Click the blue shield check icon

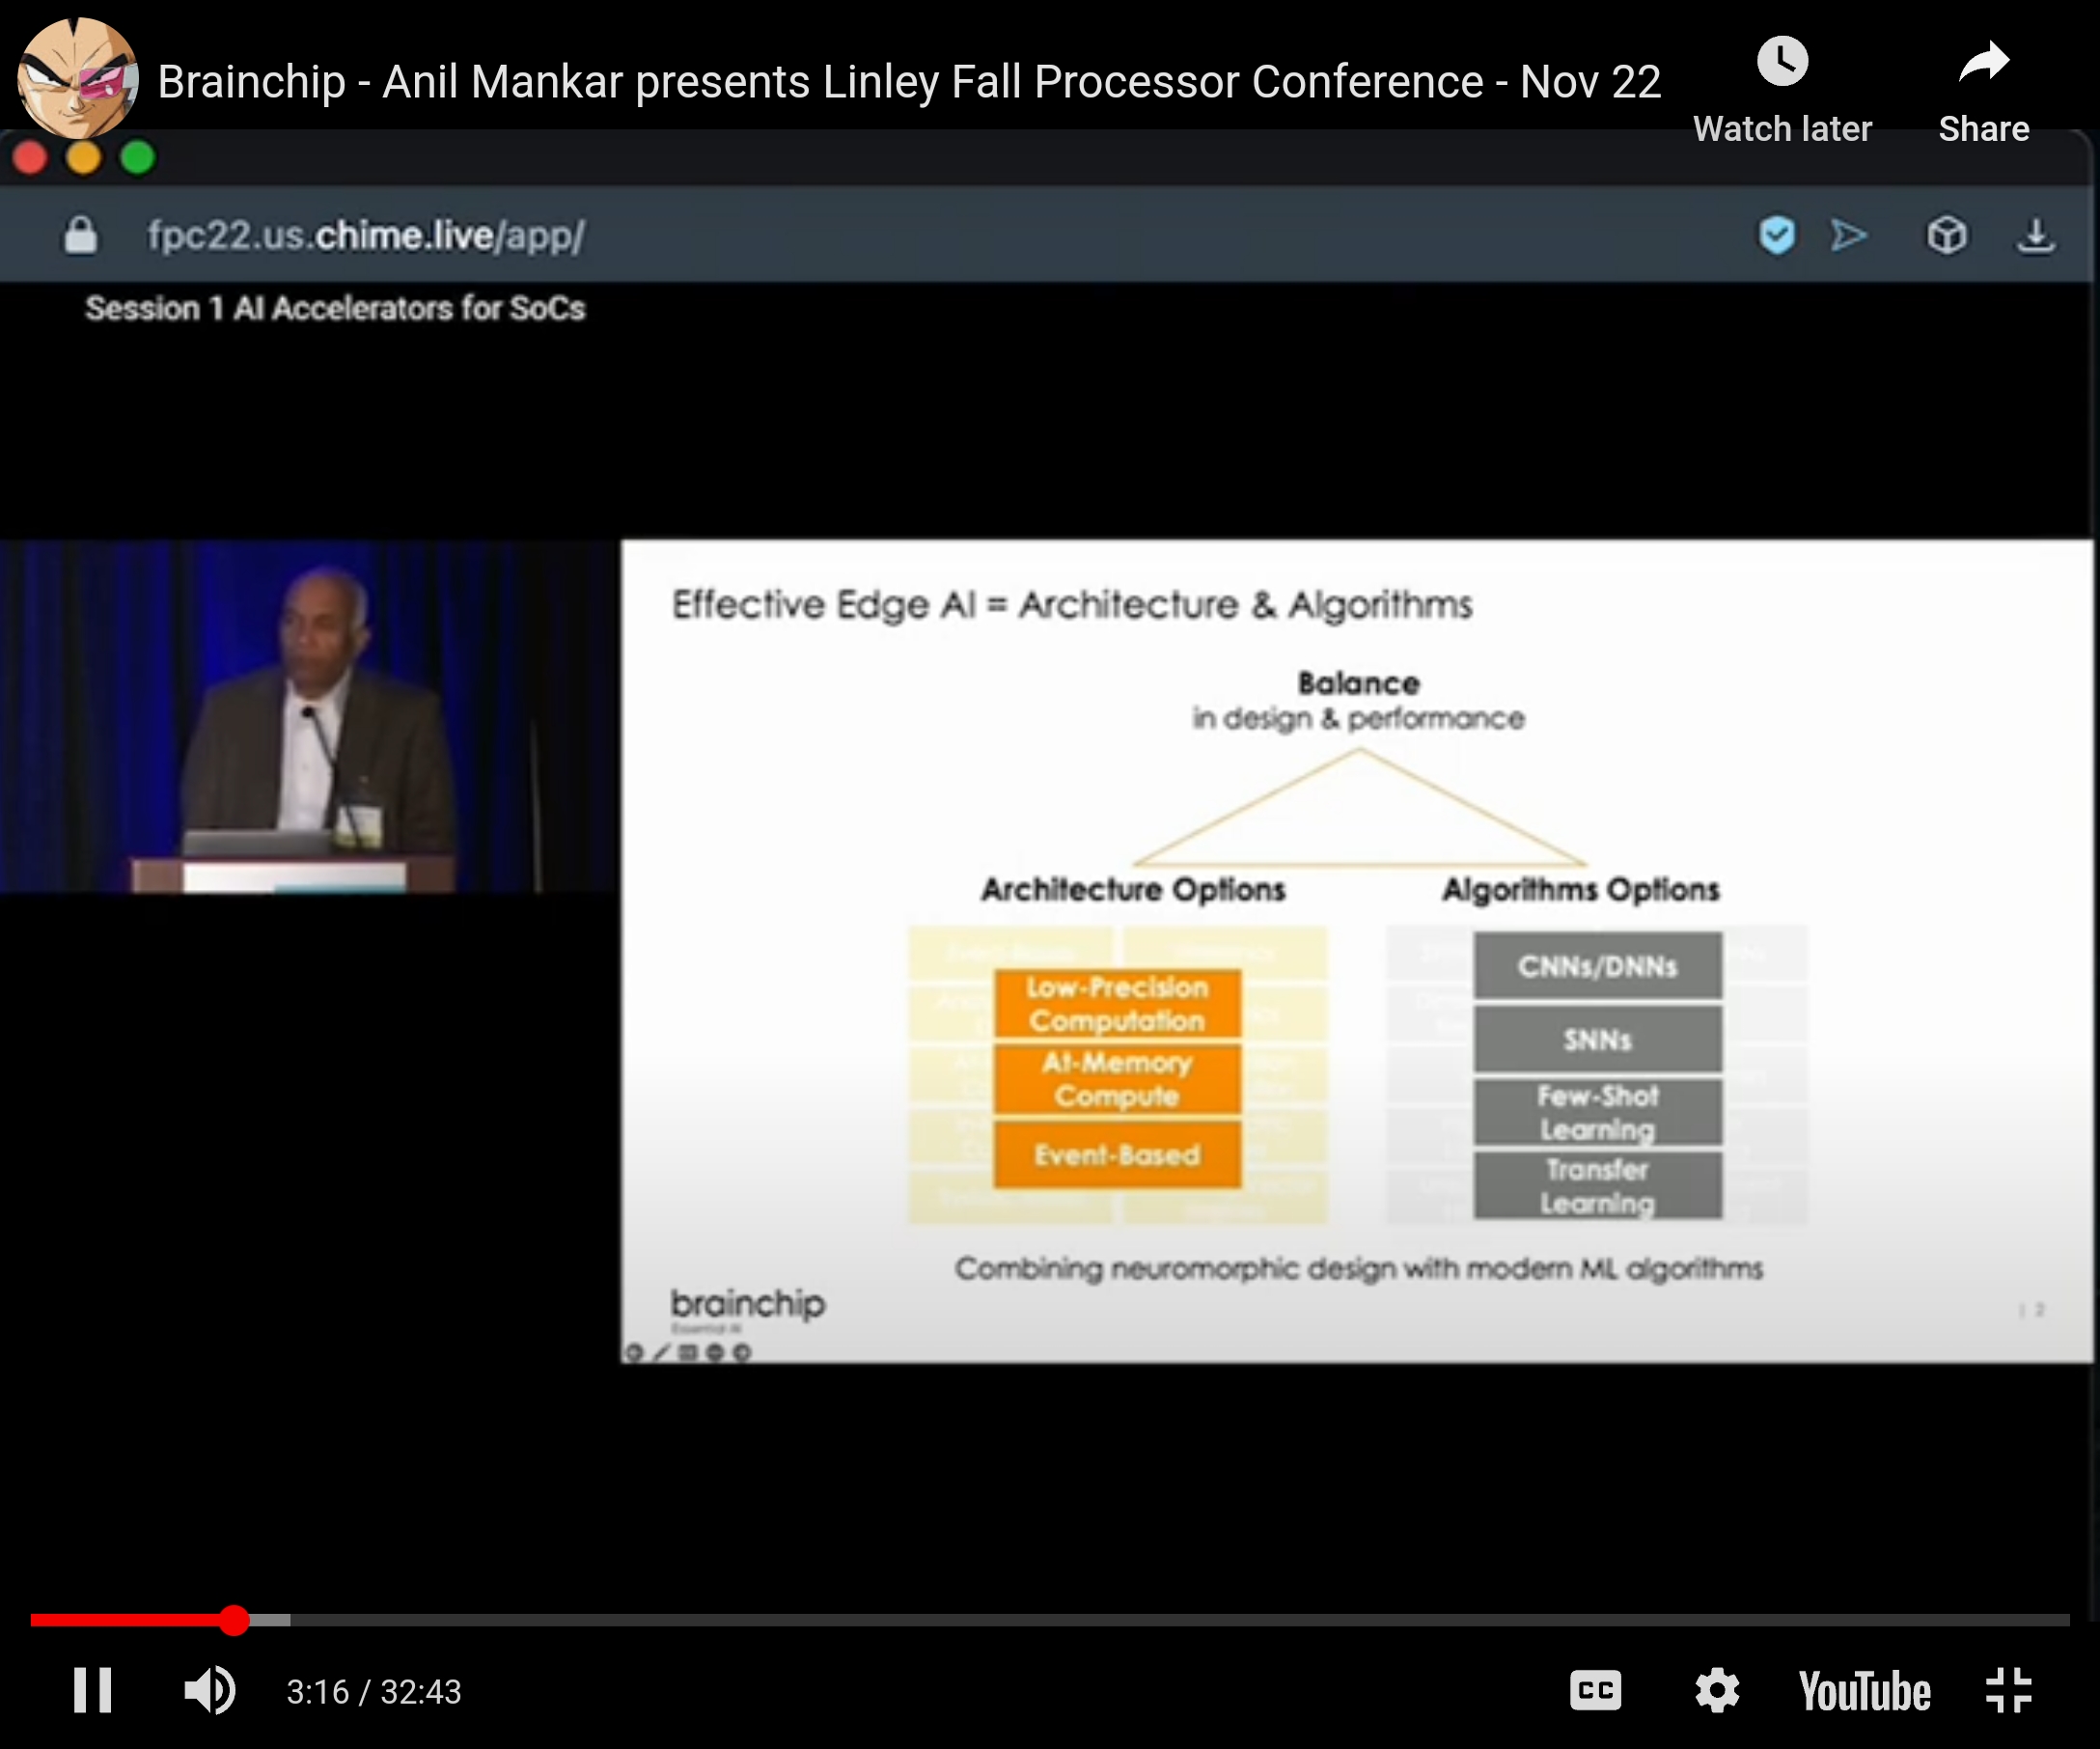[1777, 236]
